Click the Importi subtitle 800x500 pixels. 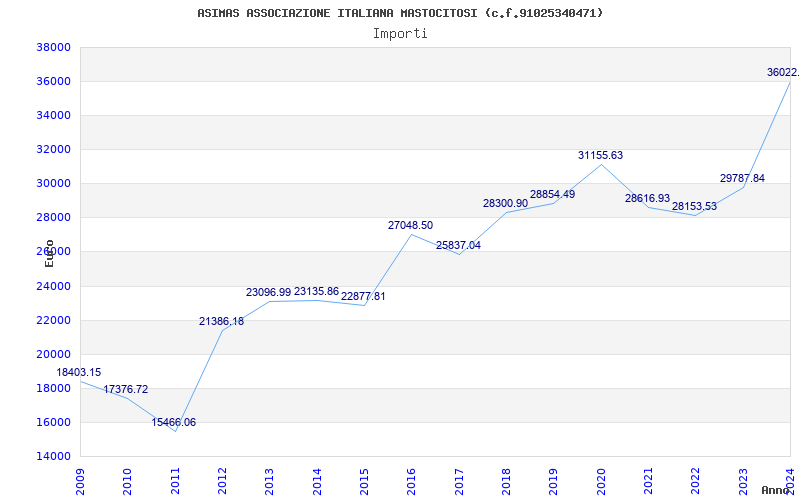tap(400, 34)
